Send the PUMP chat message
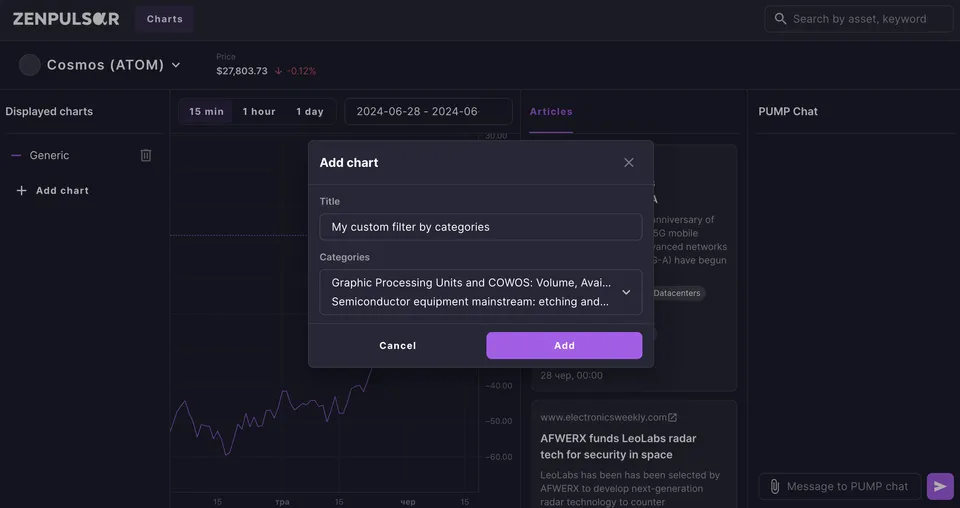Image resolution: width=960 pixels, height=508 pixels. [940, 487]
